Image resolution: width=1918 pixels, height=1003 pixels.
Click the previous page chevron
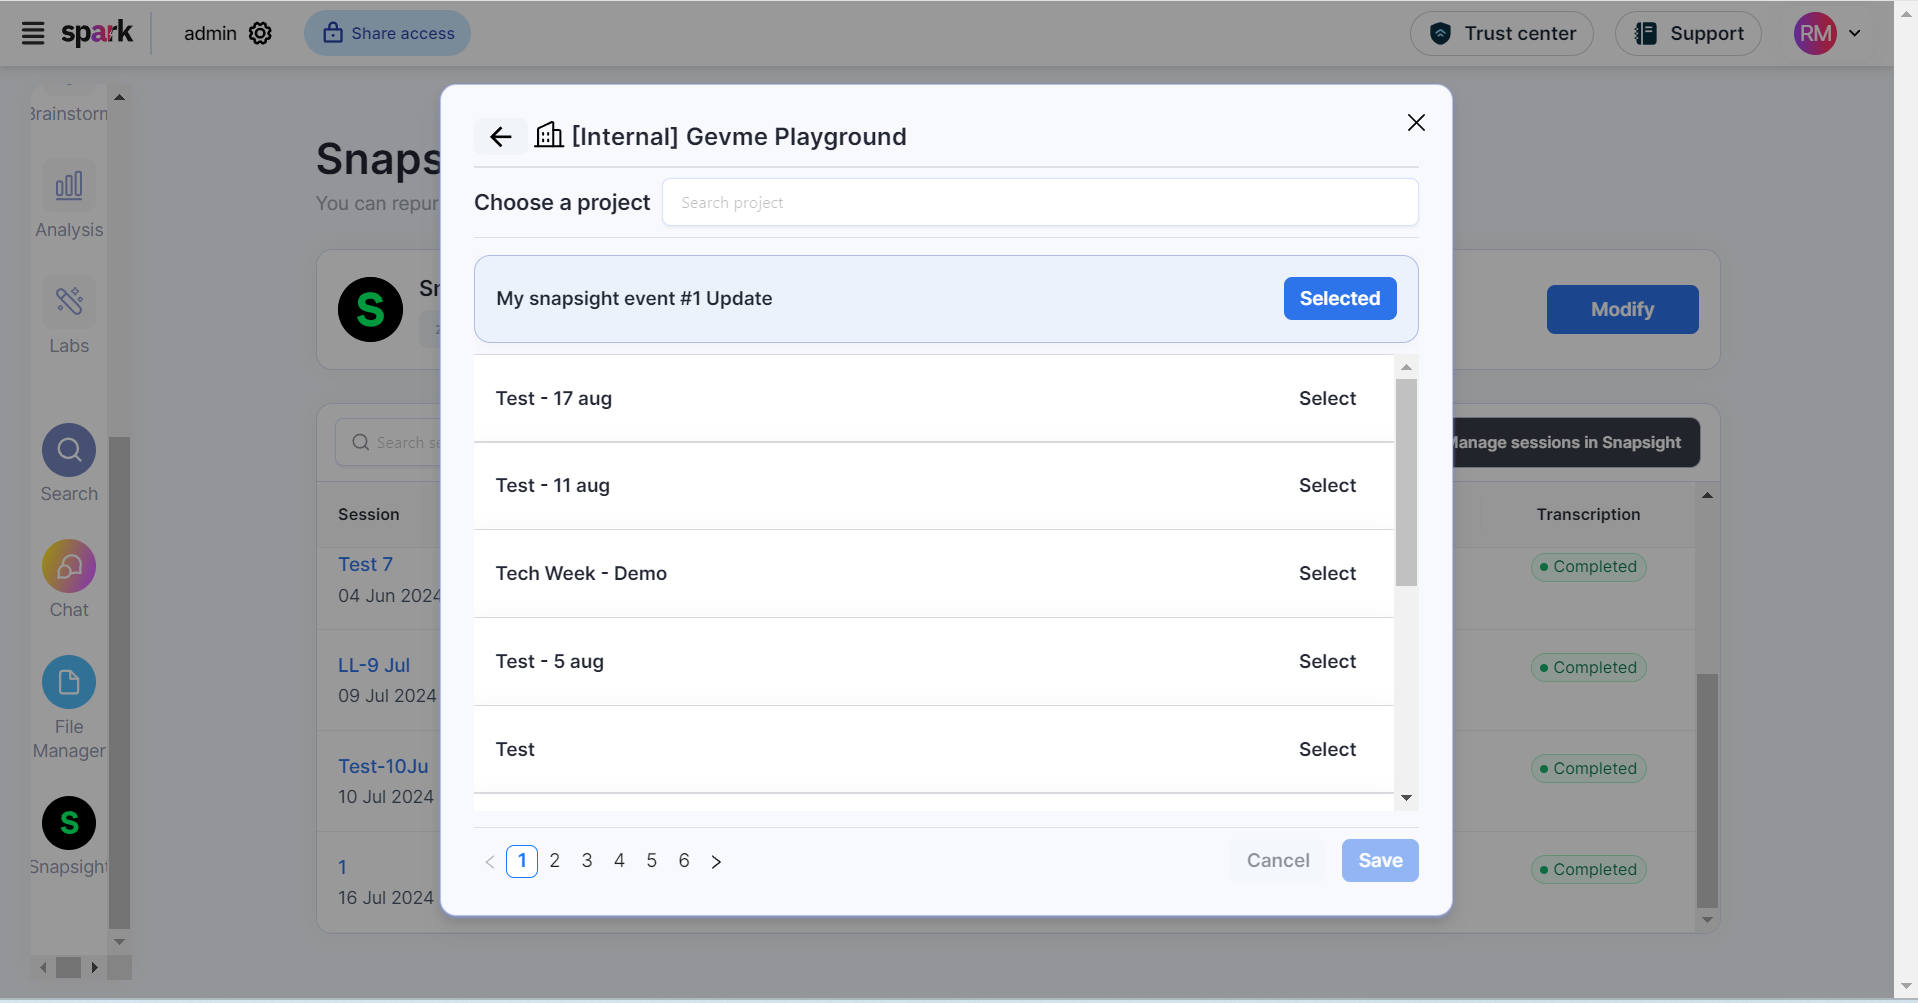tap(490, 862)
